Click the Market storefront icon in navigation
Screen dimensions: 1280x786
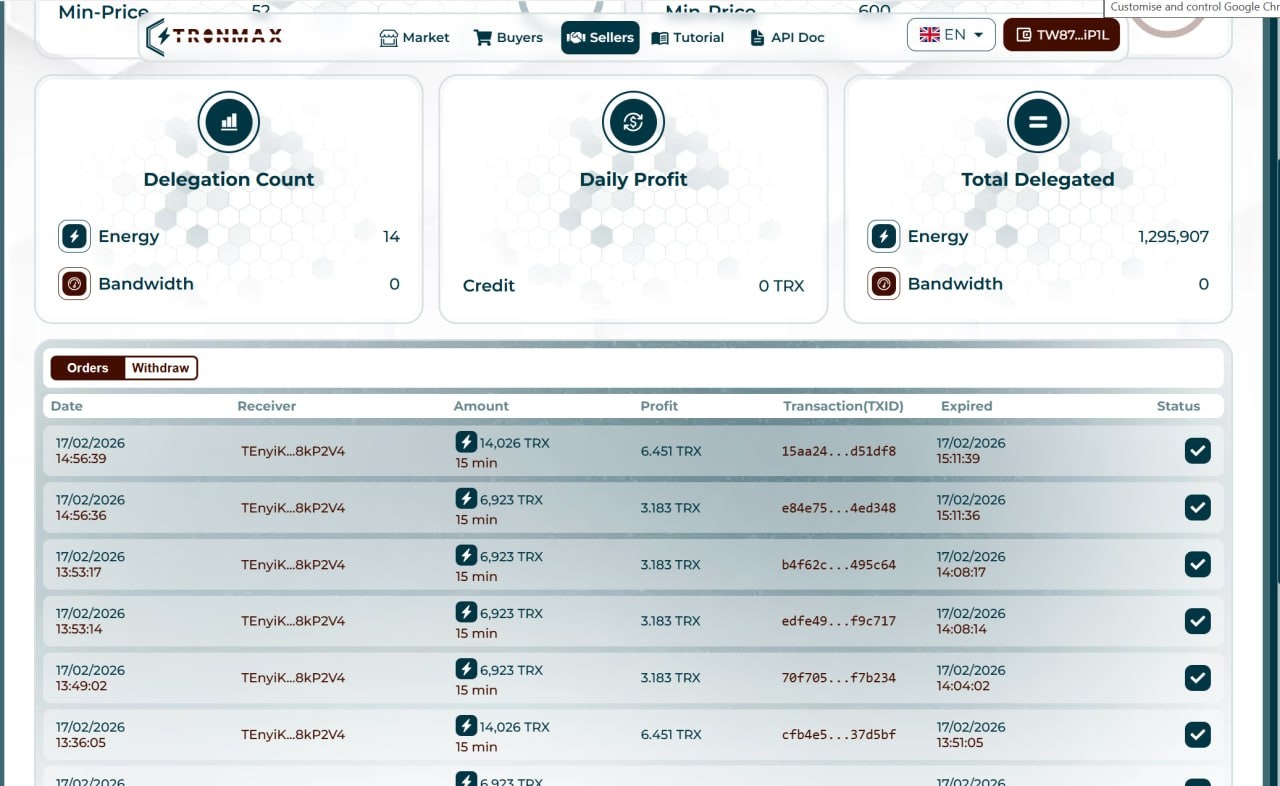[387, 37]
